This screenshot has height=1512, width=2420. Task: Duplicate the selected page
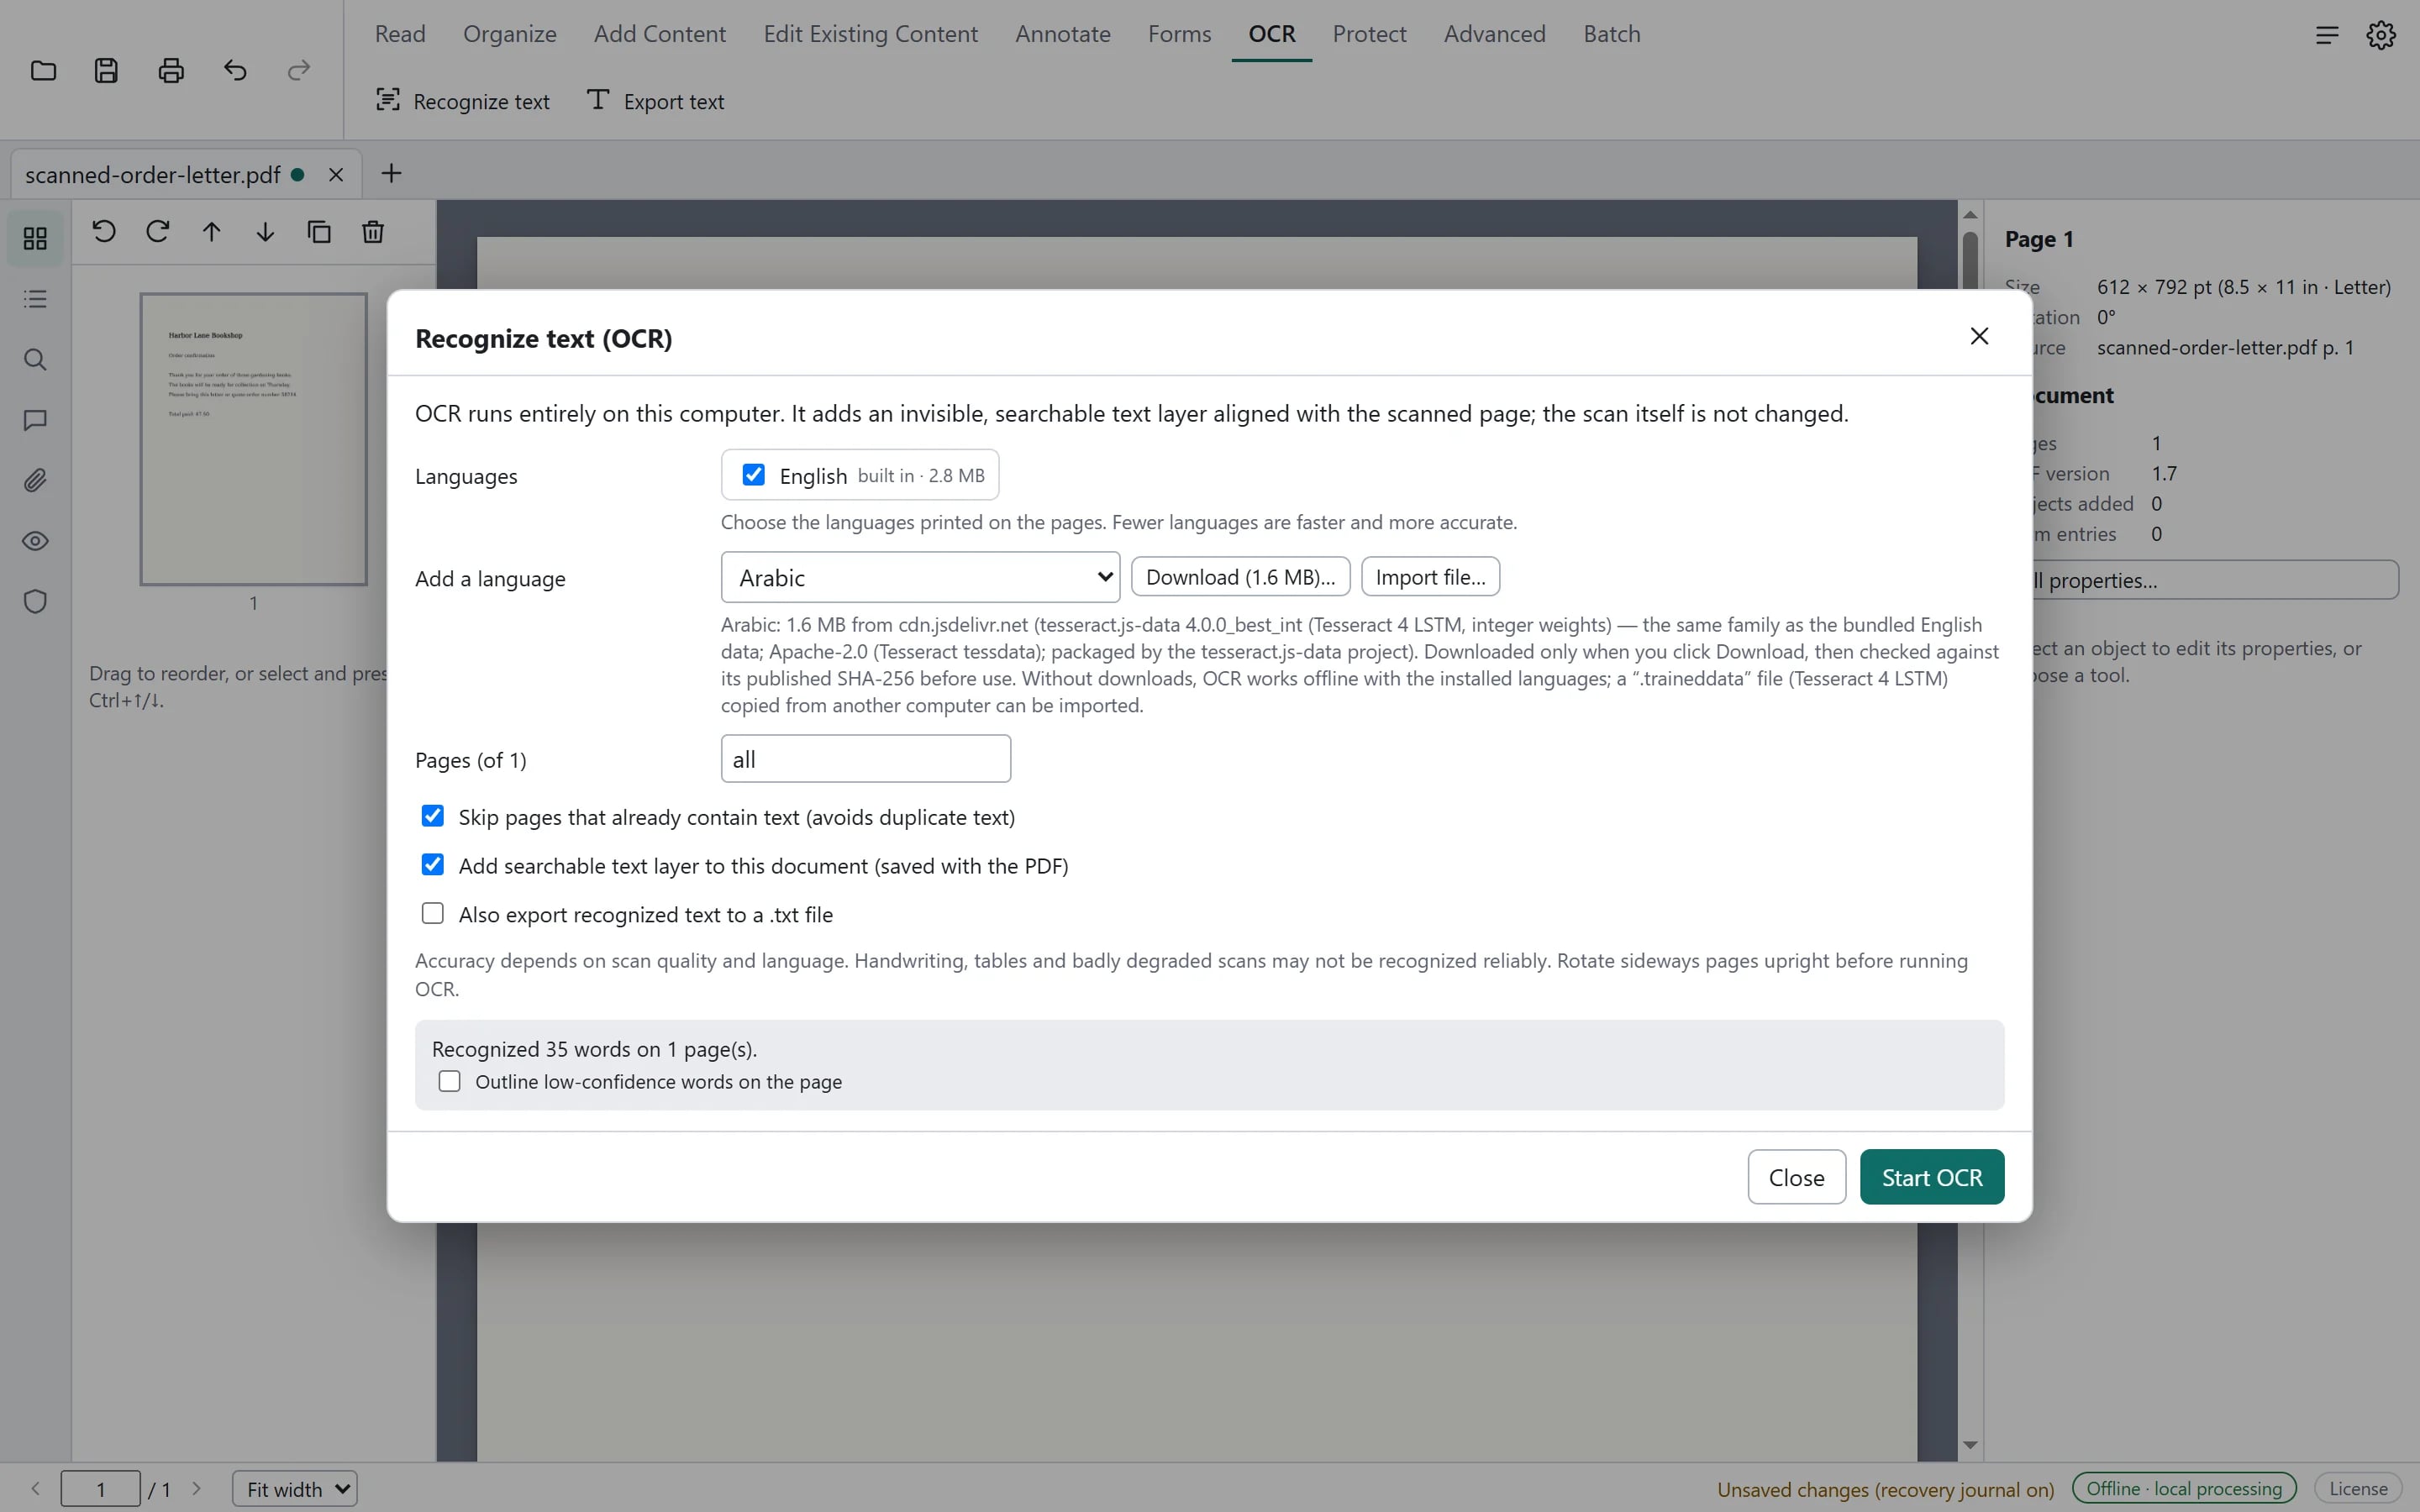(319, 232)
